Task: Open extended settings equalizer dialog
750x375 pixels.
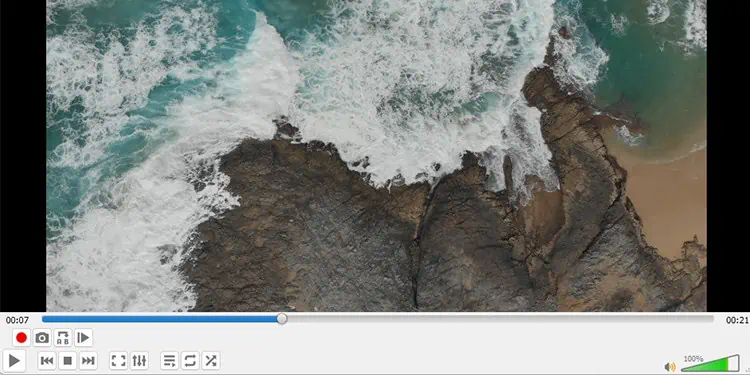Action: point(139,361)
